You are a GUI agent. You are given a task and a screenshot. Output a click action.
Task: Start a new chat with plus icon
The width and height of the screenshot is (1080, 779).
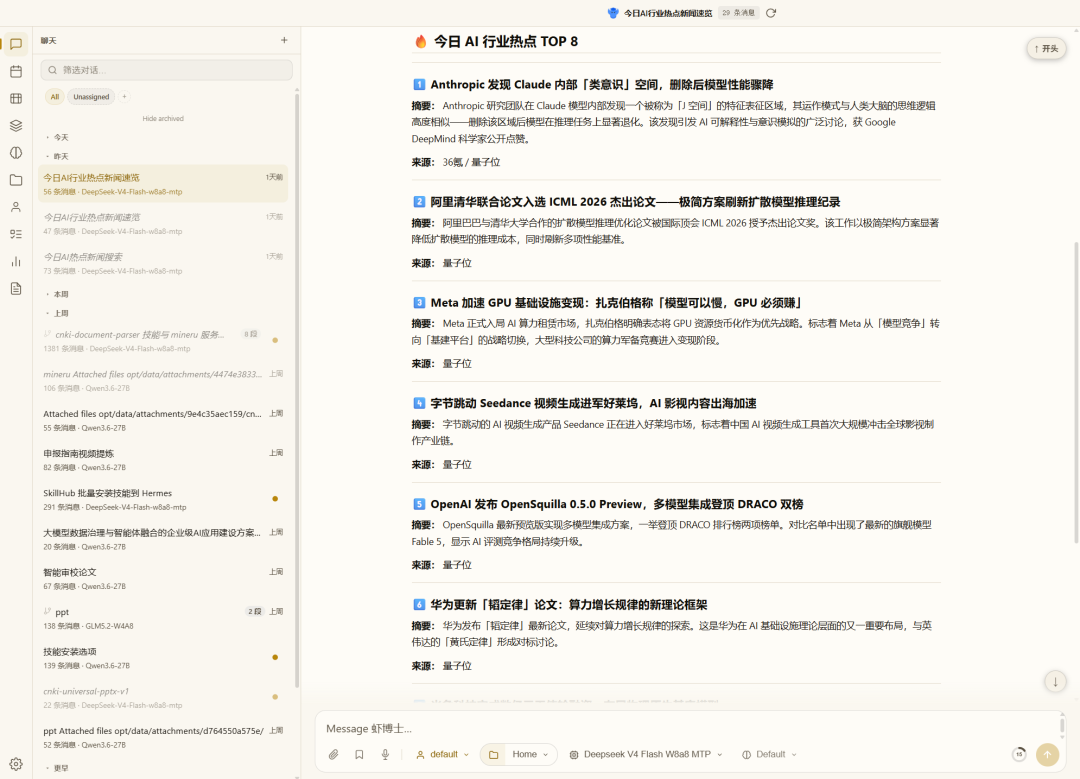tap(284, 40)
